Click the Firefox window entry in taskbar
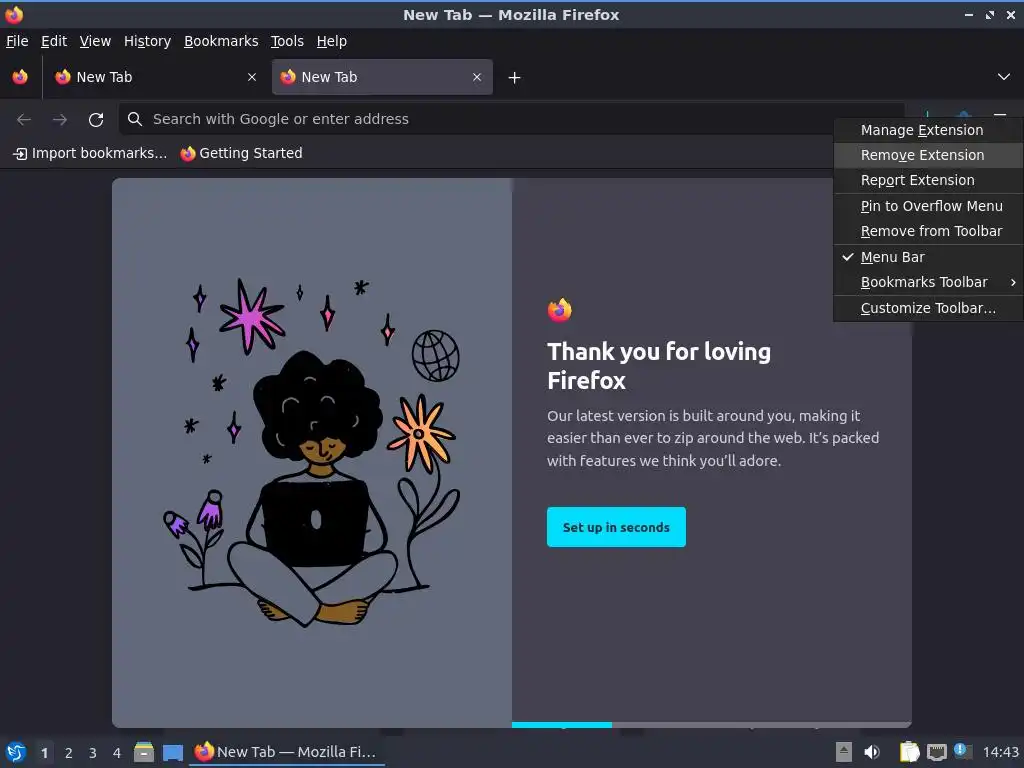Viewport: 1024px width, 768px height. click(x=287, y=752)
